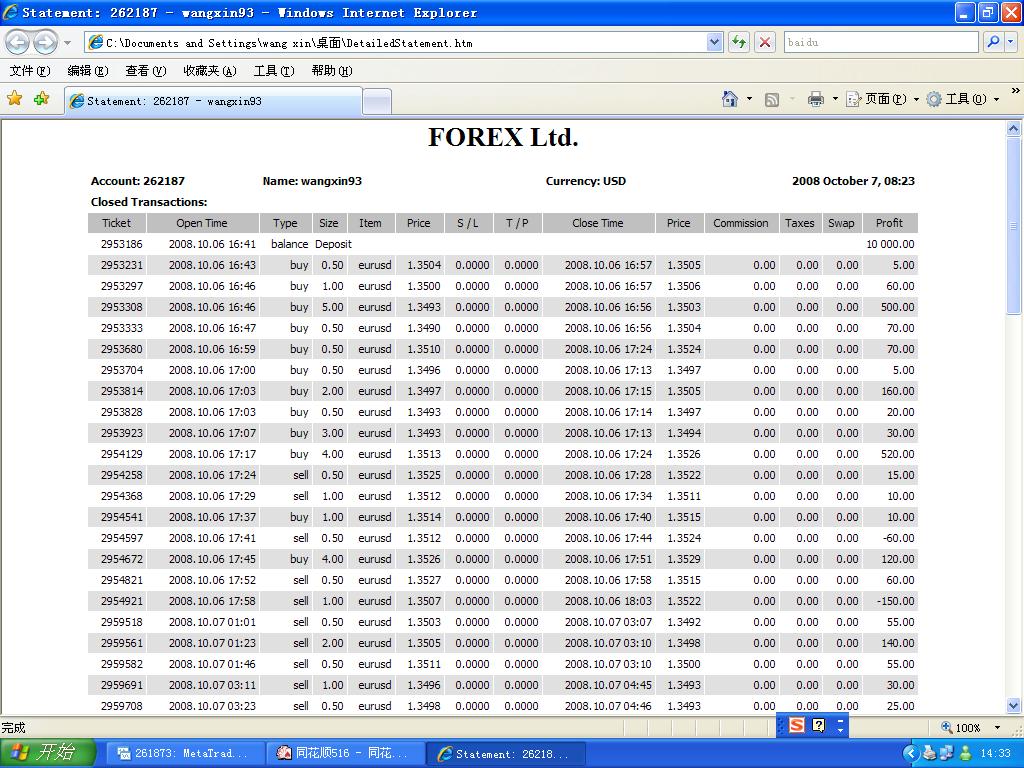Click the vertical scrollbar down arrow
1024x768 pixels.
(x=1014, y=705)
